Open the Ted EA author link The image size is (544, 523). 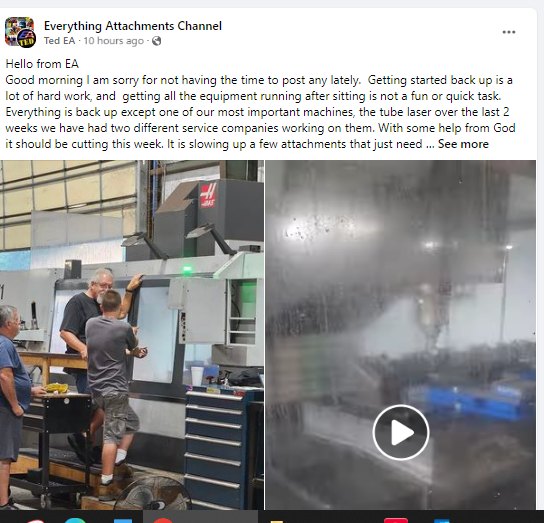(x=59, y=41)
